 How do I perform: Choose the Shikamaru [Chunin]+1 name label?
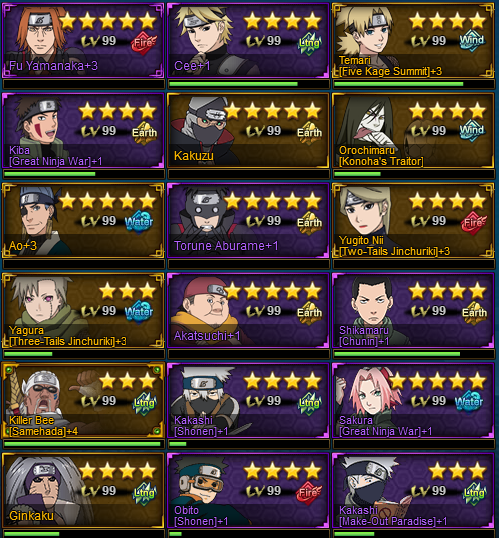364,336
